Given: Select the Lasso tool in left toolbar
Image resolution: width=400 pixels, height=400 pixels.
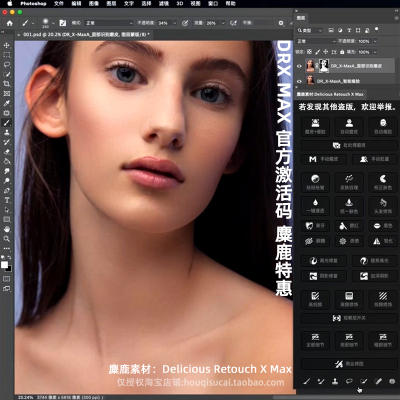Looking at the screenshot, I should pos(6,64).
